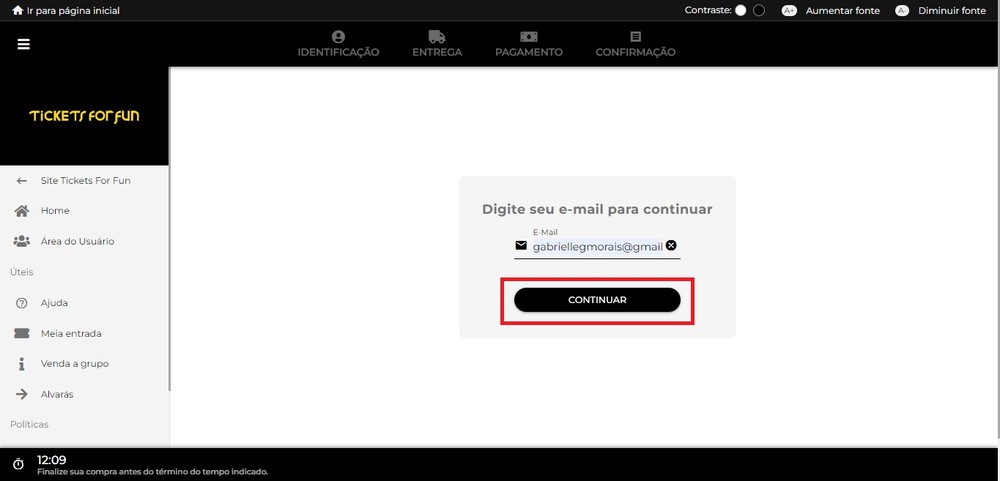Screen dimensions: 1000x481
Task: Enable white contrast mode circle
Action: click(740, 10)
